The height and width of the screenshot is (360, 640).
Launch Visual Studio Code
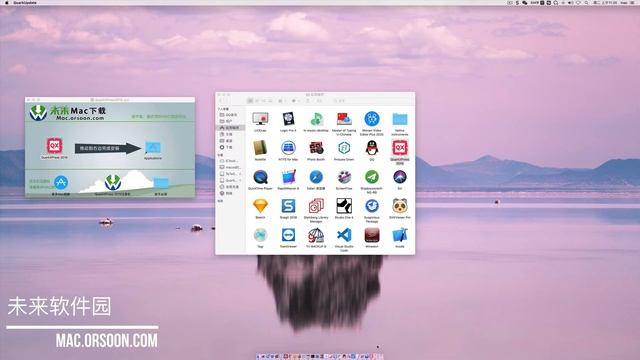coord(344,235)
